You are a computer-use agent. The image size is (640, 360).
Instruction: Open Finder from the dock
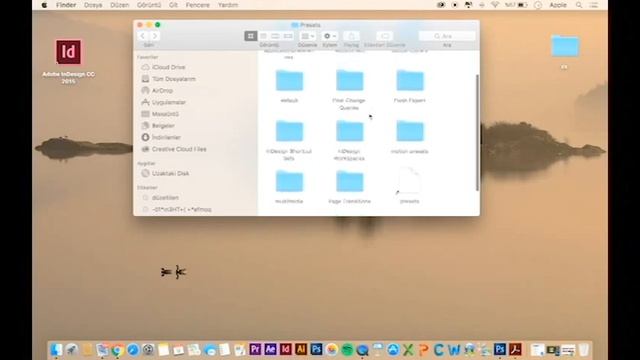[56, 350]
